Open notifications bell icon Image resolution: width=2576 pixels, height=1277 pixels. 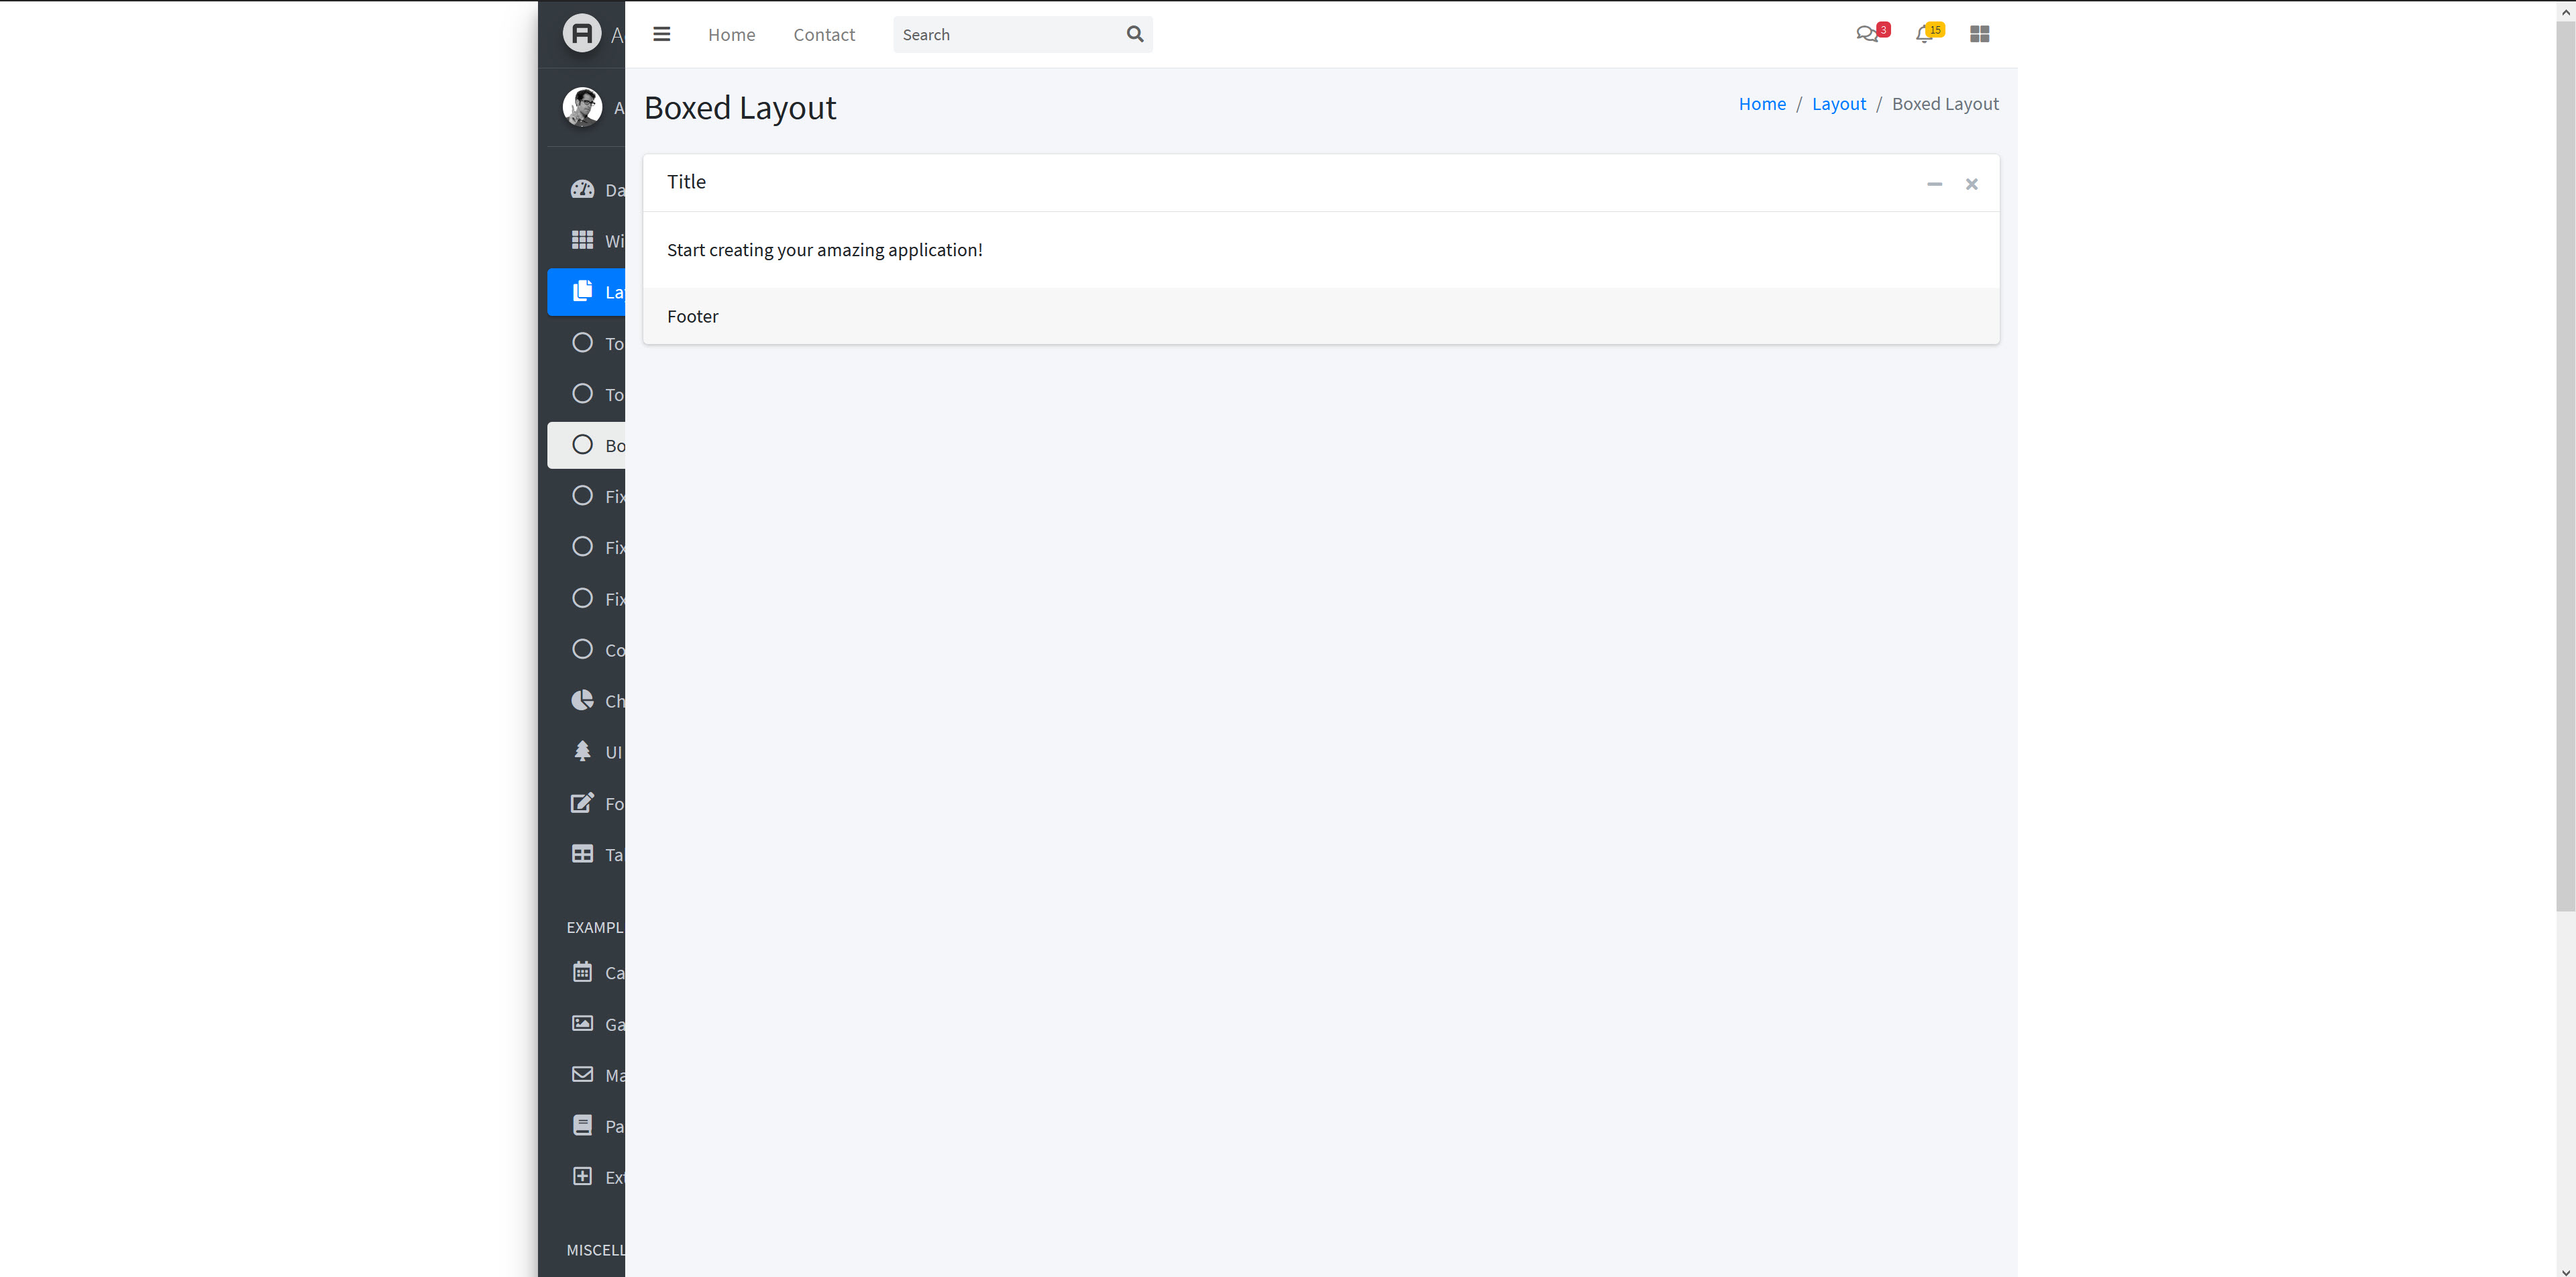(x=1924, y=34)
